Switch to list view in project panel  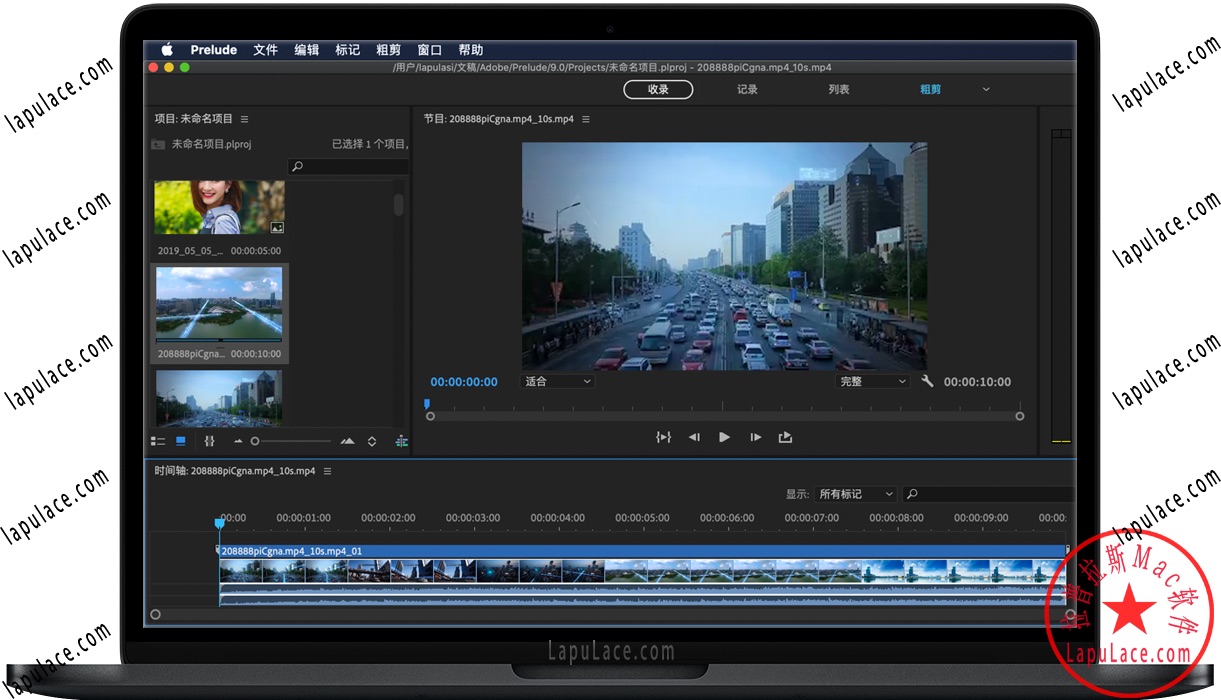pyautogui.click(x=158, y=440)
